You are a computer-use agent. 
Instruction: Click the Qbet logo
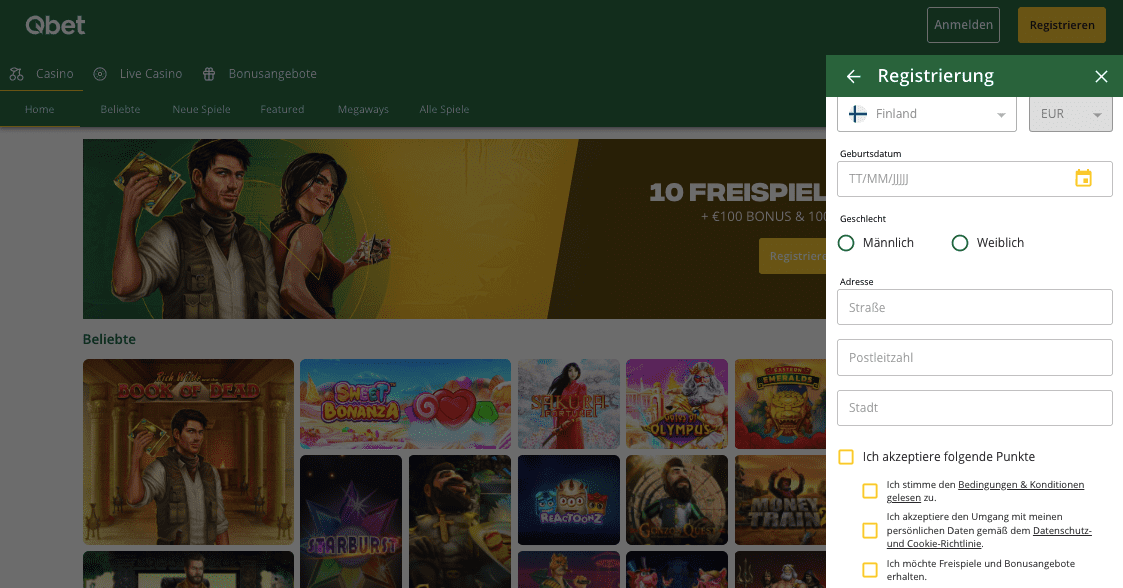coord(55,25)
